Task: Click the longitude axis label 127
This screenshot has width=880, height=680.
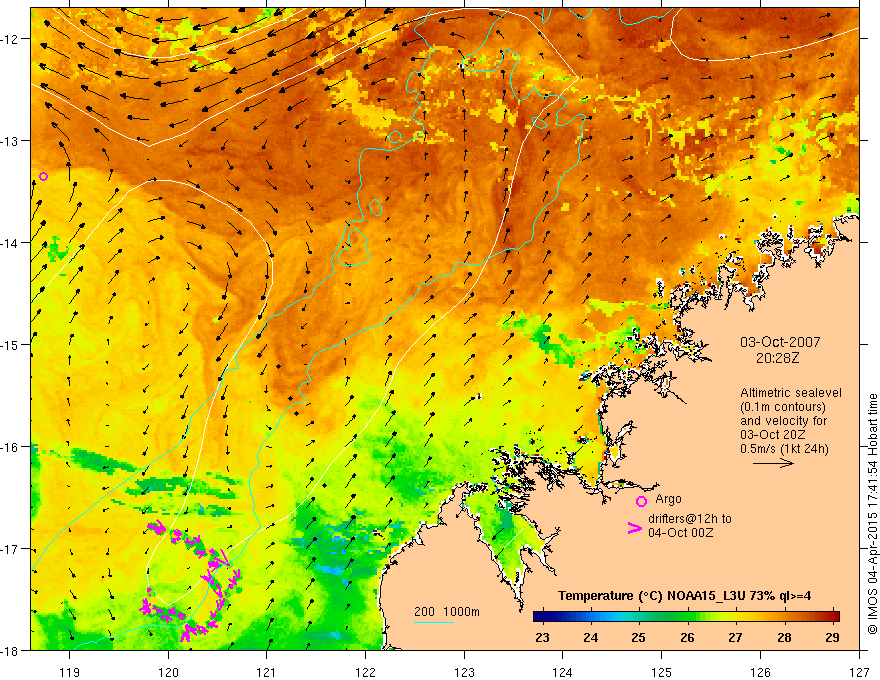Action: click(x=859, y=672)
